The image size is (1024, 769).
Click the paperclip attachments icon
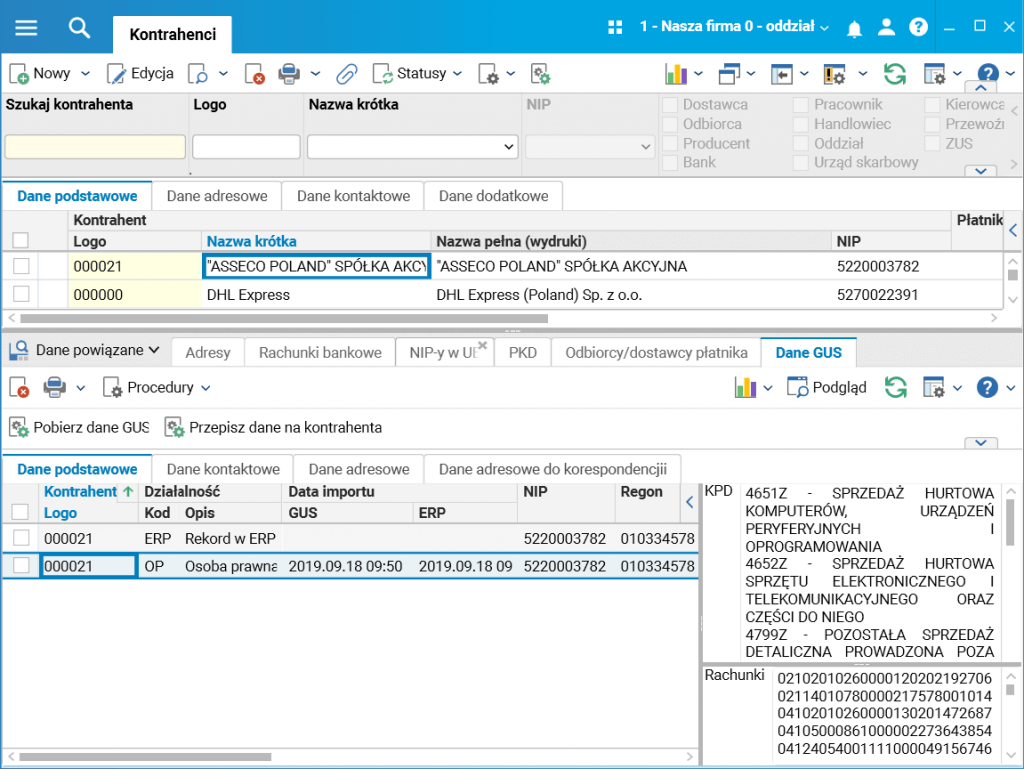click(346, 74)
